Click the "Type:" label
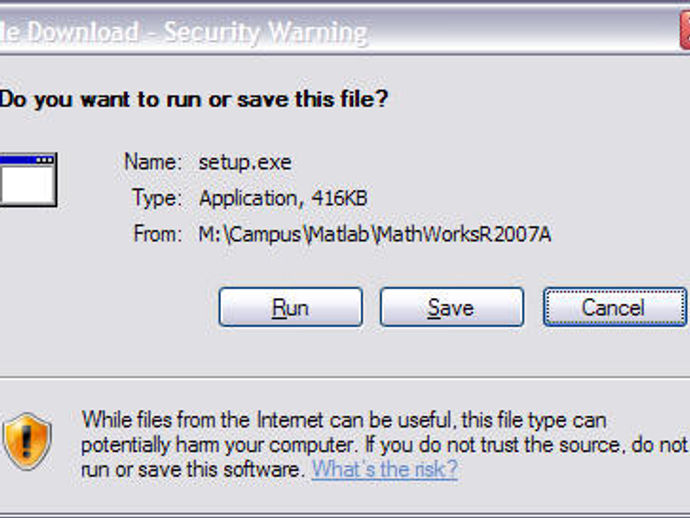 point(157,198)
